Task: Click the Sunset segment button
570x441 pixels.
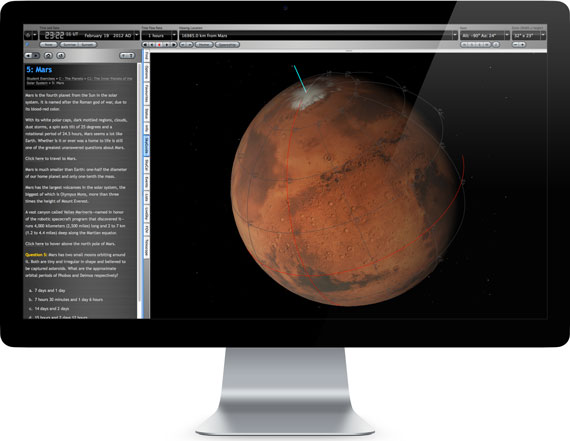Action: pyautogui.click(x=88, y=44)
